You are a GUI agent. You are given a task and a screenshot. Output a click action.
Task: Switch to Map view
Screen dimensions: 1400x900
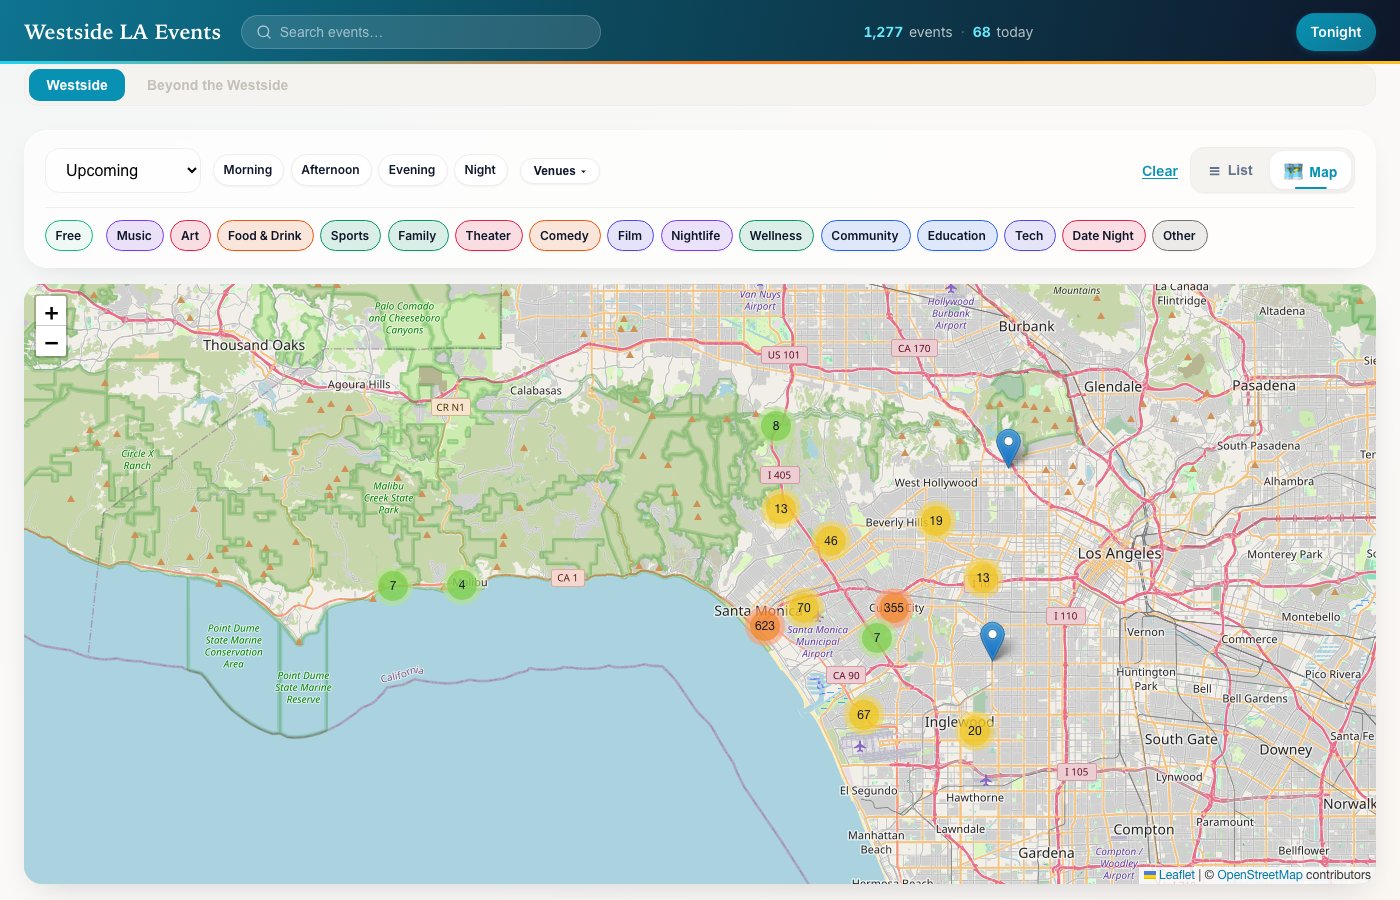(x=1310, y=171)
